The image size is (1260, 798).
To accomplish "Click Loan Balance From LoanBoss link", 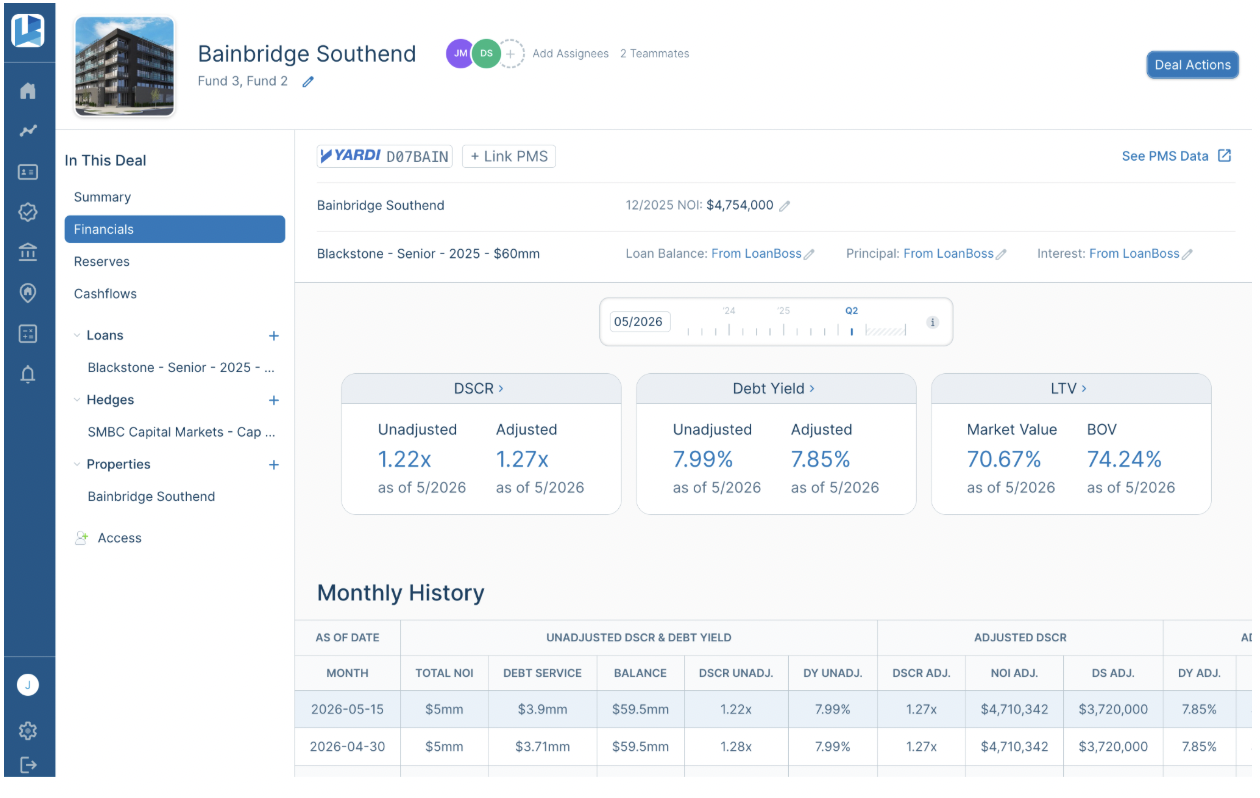I will point(756,254).
